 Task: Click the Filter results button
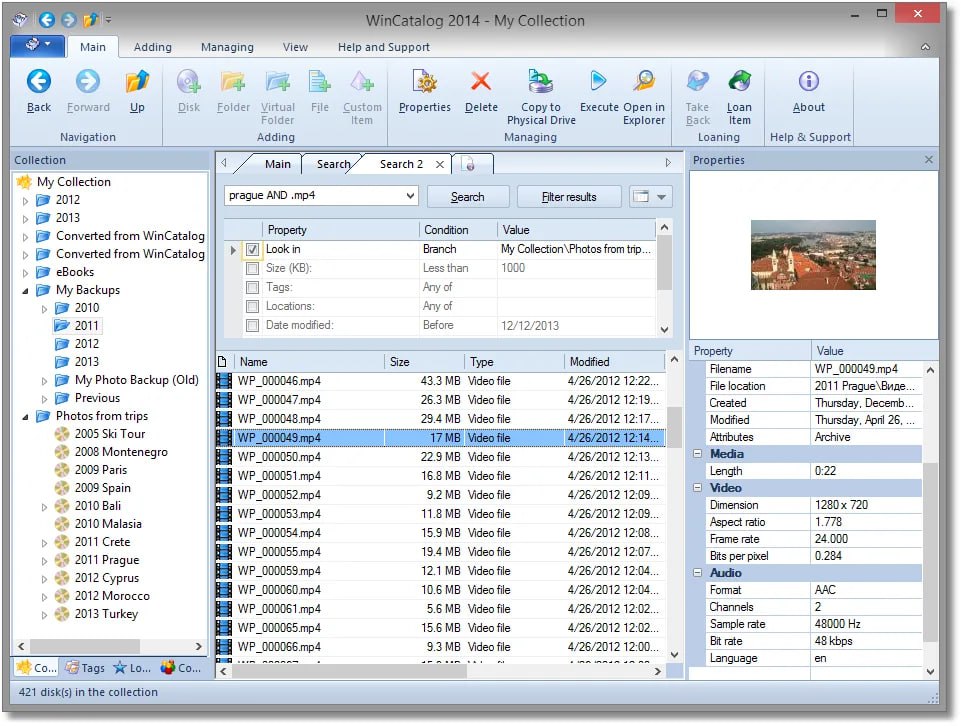click(x=568, y=197)
